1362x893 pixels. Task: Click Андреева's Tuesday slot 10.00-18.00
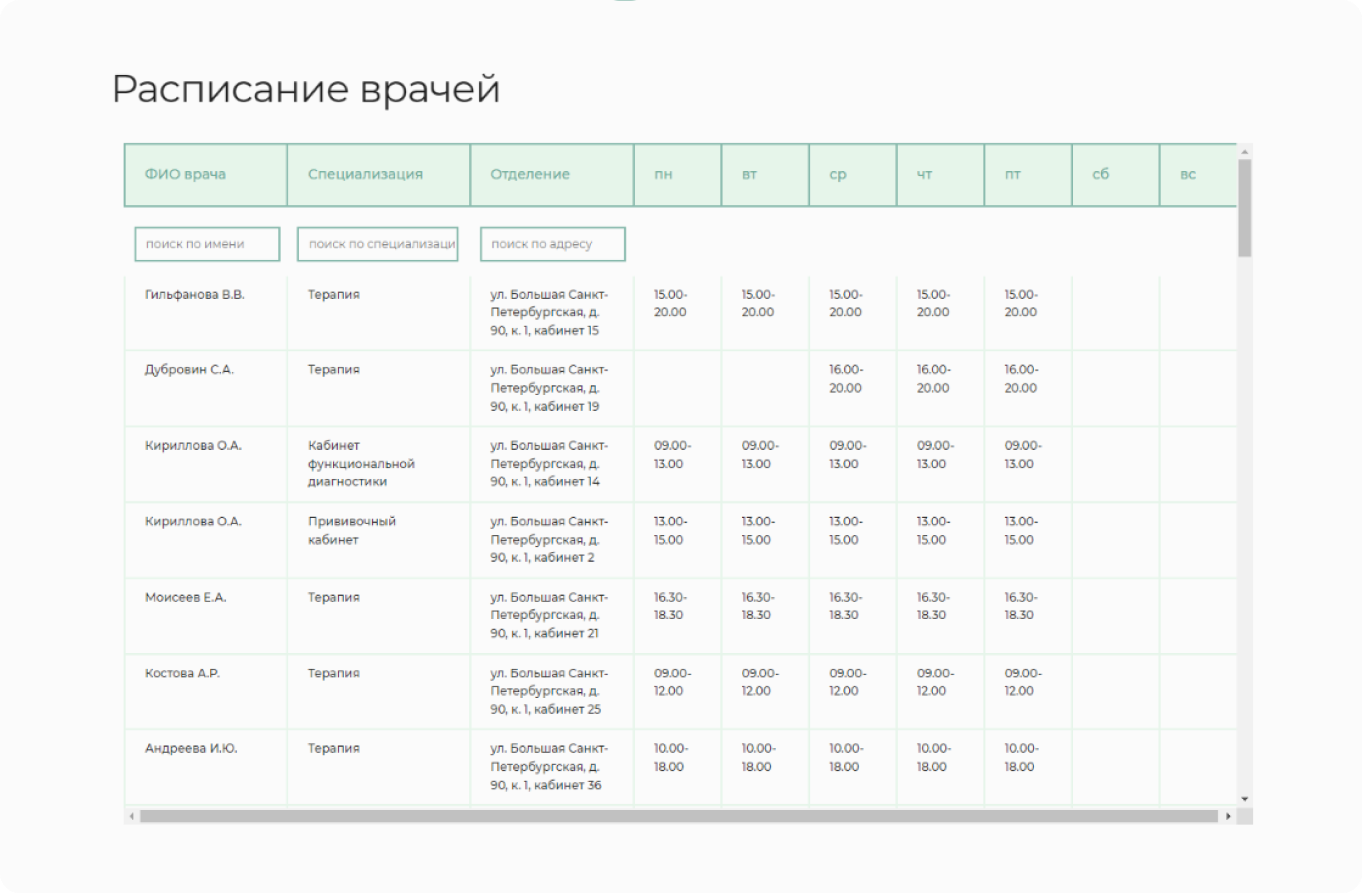pyautogui.click(x=759, y=758)
